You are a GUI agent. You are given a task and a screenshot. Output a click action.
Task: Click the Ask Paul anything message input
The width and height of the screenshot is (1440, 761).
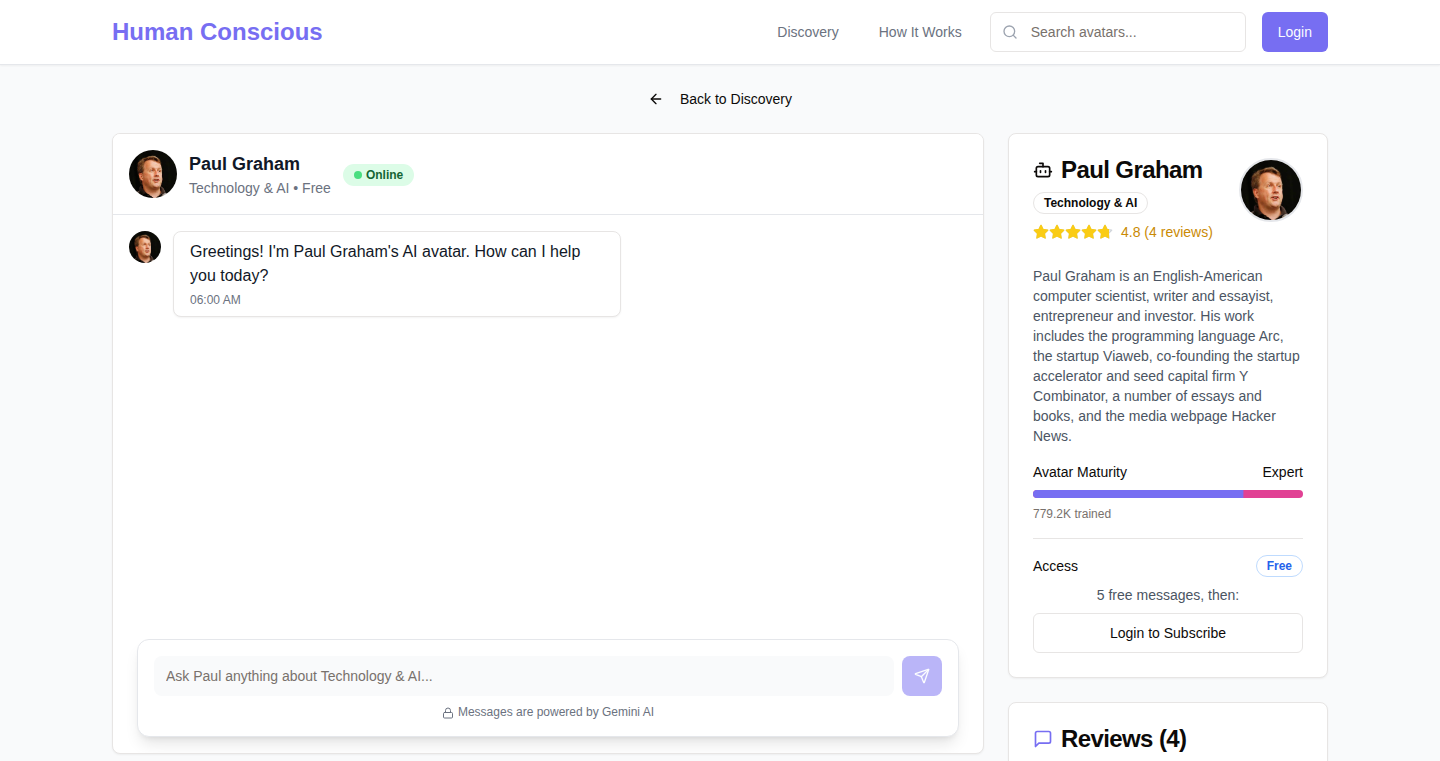coord(524,676)
